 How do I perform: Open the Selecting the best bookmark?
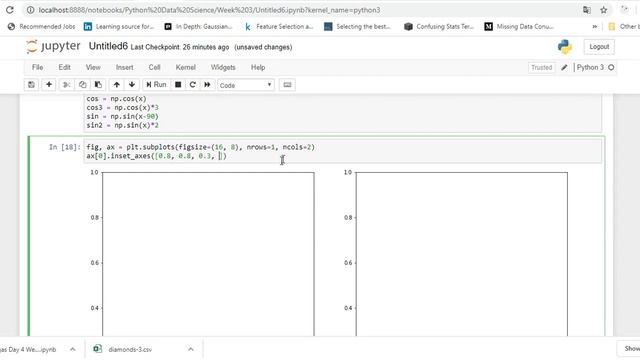coord(357,27)
